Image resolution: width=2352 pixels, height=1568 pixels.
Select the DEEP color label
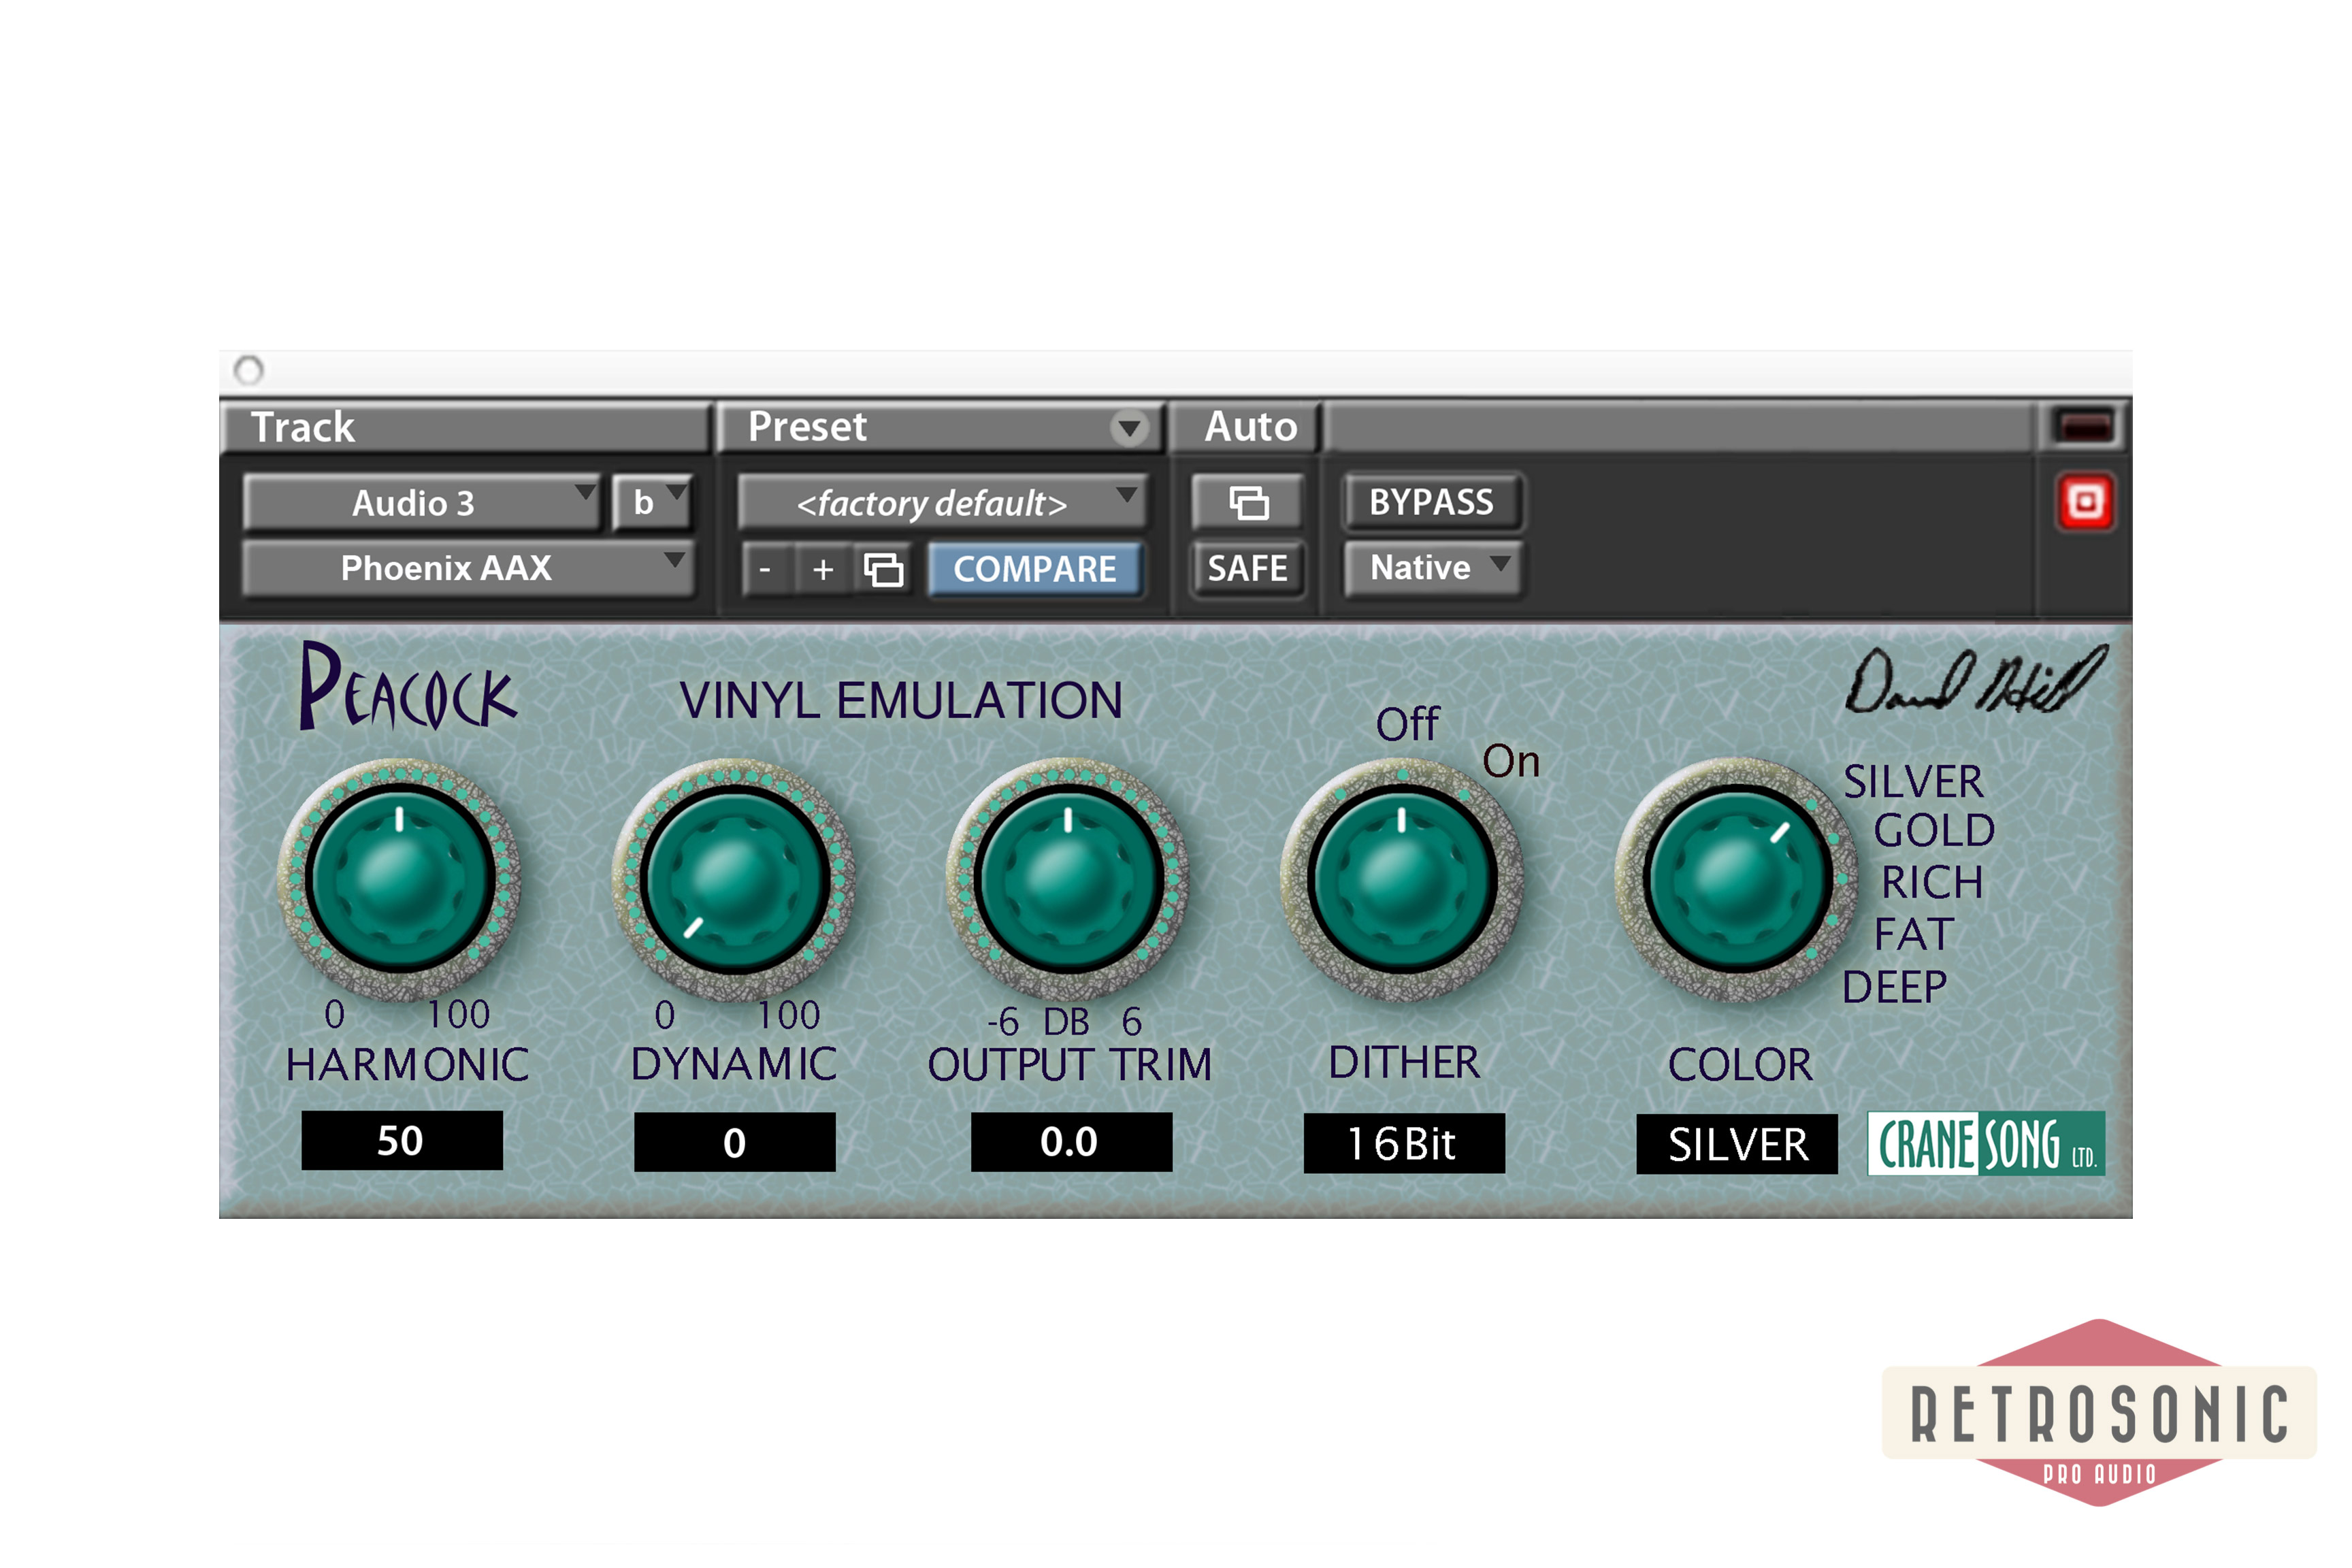tap(1895, 987)
